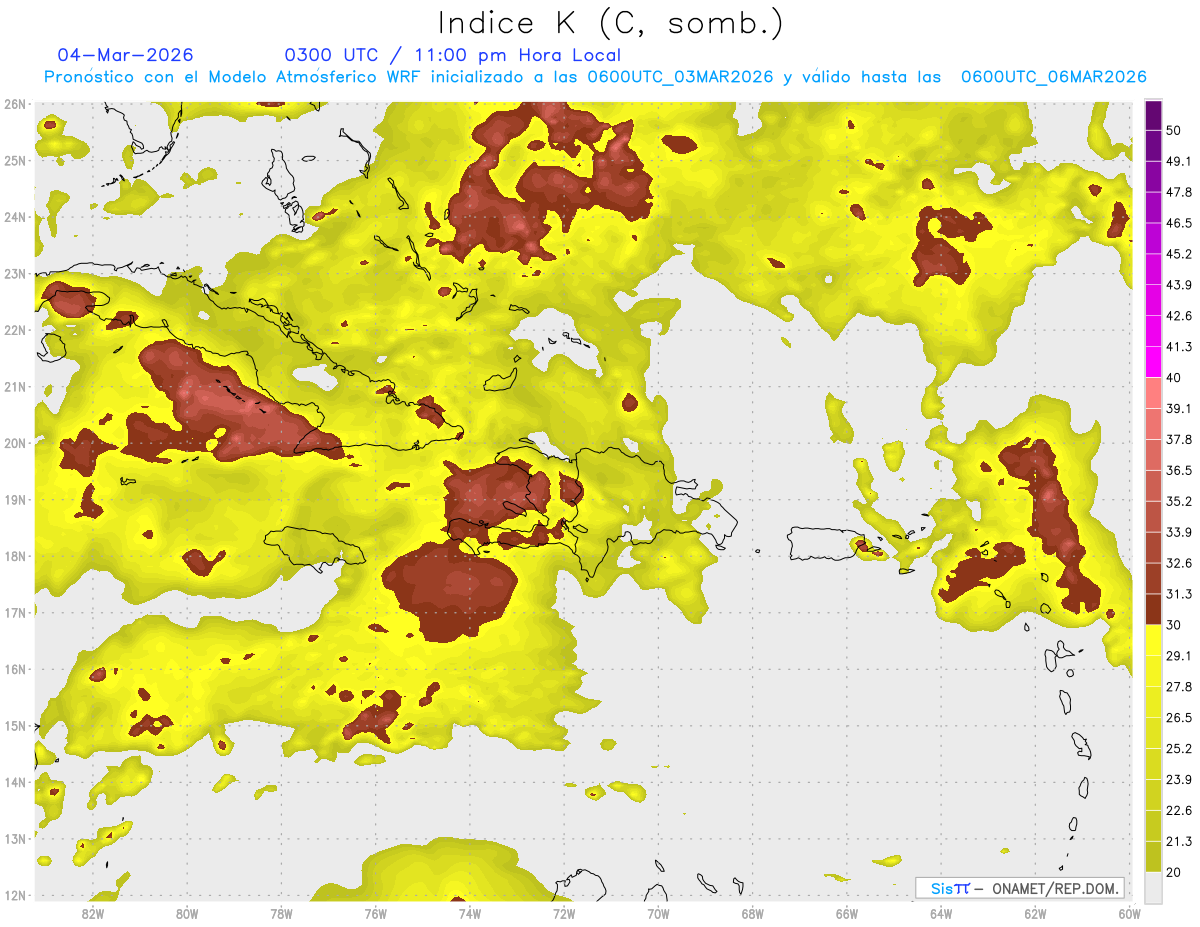Click the "13N" latitude label
Screen dimensions: 1200x927
point(15,839)
